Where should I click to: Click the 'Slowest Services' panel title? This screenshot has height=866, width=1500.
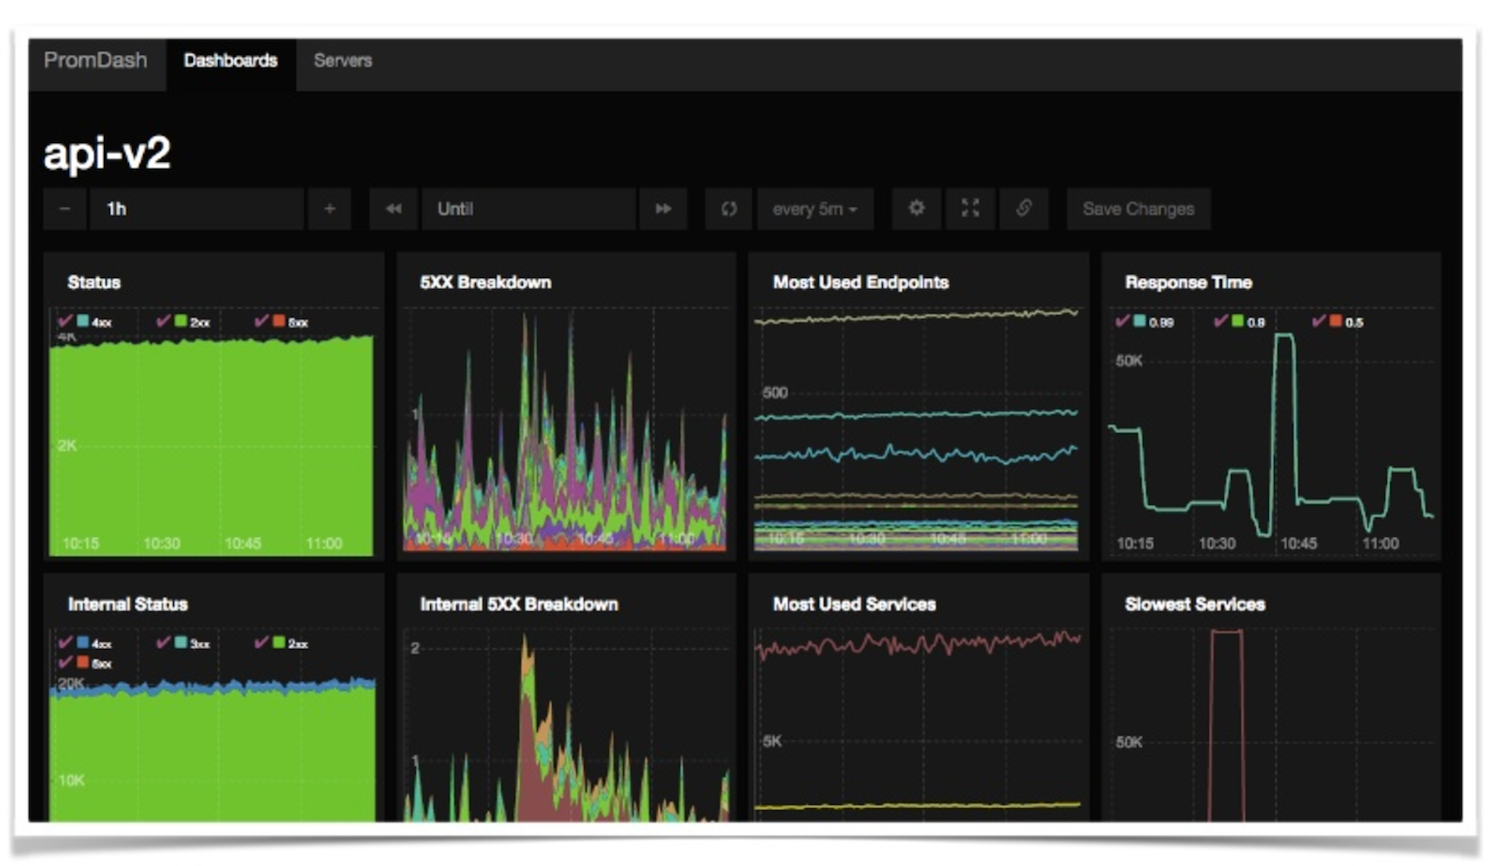click(1195, 604)
